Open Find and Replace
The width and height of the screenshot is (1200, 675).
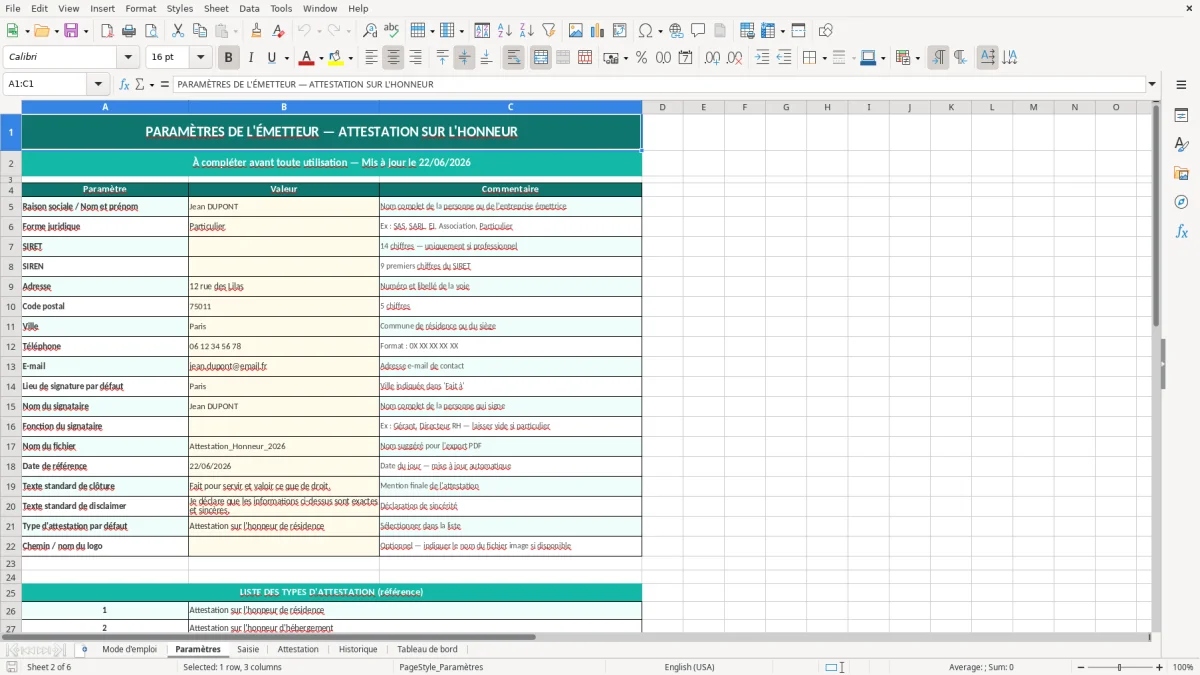pyautogui.click(x=370, y=31)
